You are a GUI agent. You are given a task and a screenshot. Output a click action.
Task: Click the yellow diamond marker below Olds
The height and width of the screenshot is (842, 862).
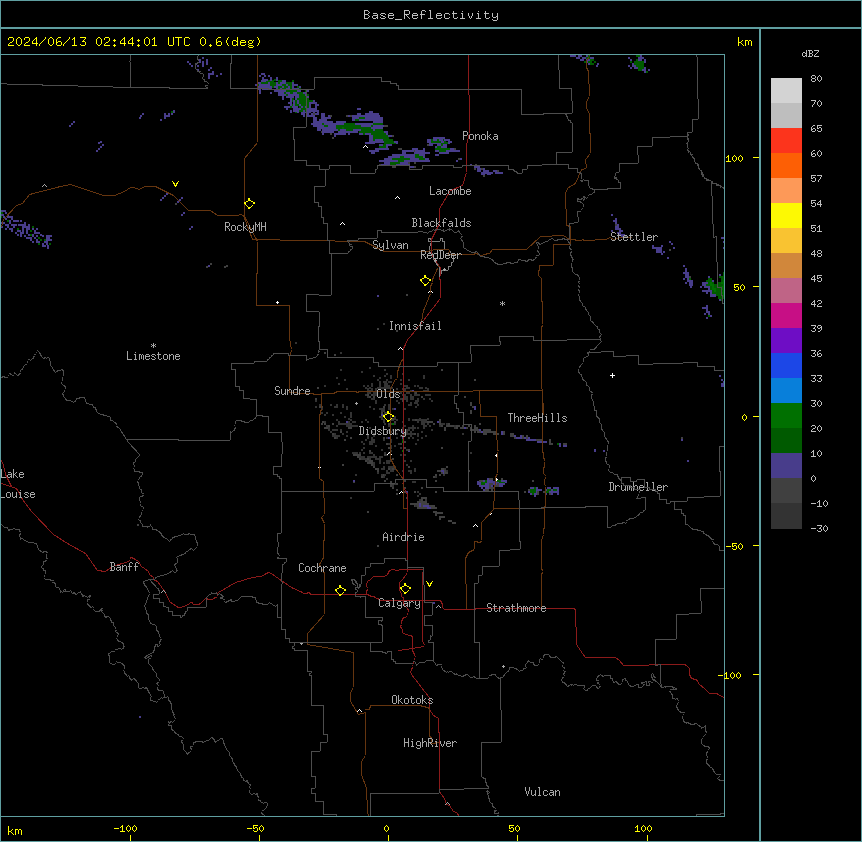point(388,417)
